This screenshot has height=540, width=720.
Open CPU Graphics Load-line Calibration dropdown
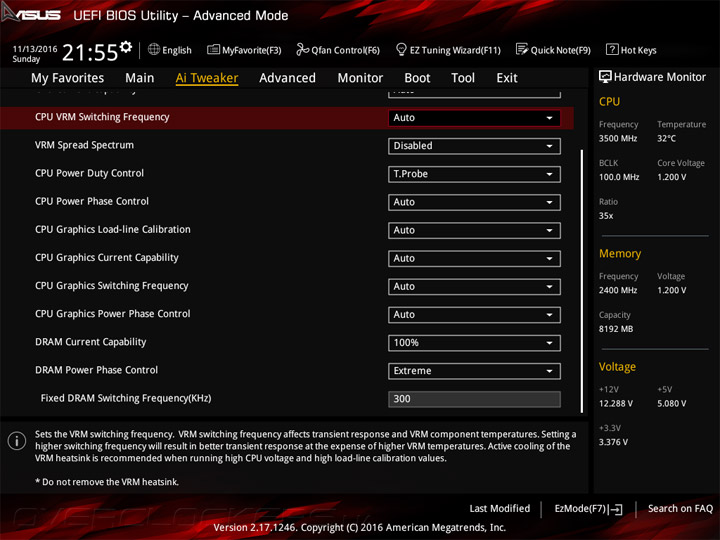pyautogui.click(x=474, y=231)
